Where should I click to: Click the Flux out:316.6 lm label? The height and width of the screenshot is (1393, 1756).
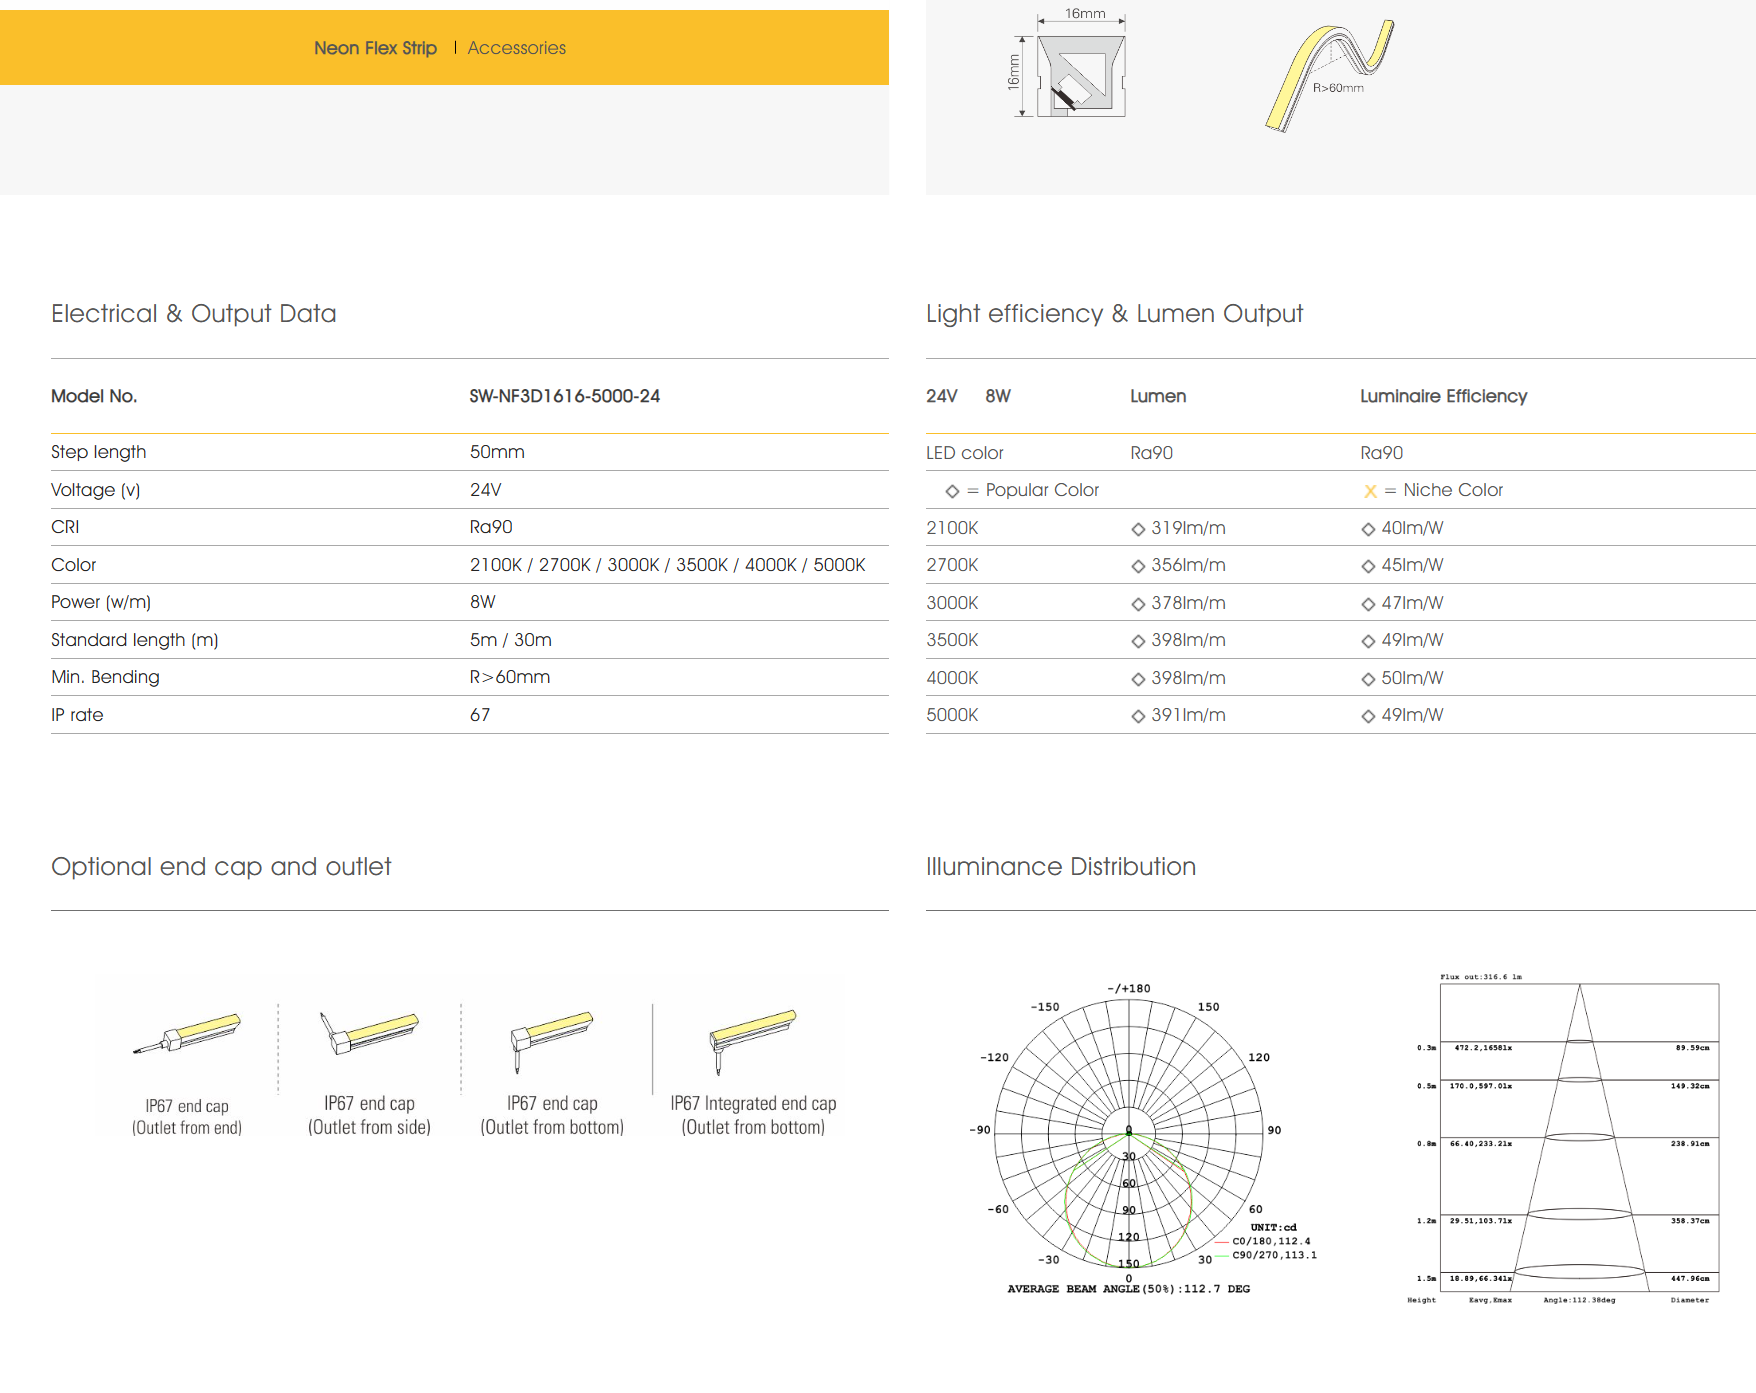(1481, 977)
